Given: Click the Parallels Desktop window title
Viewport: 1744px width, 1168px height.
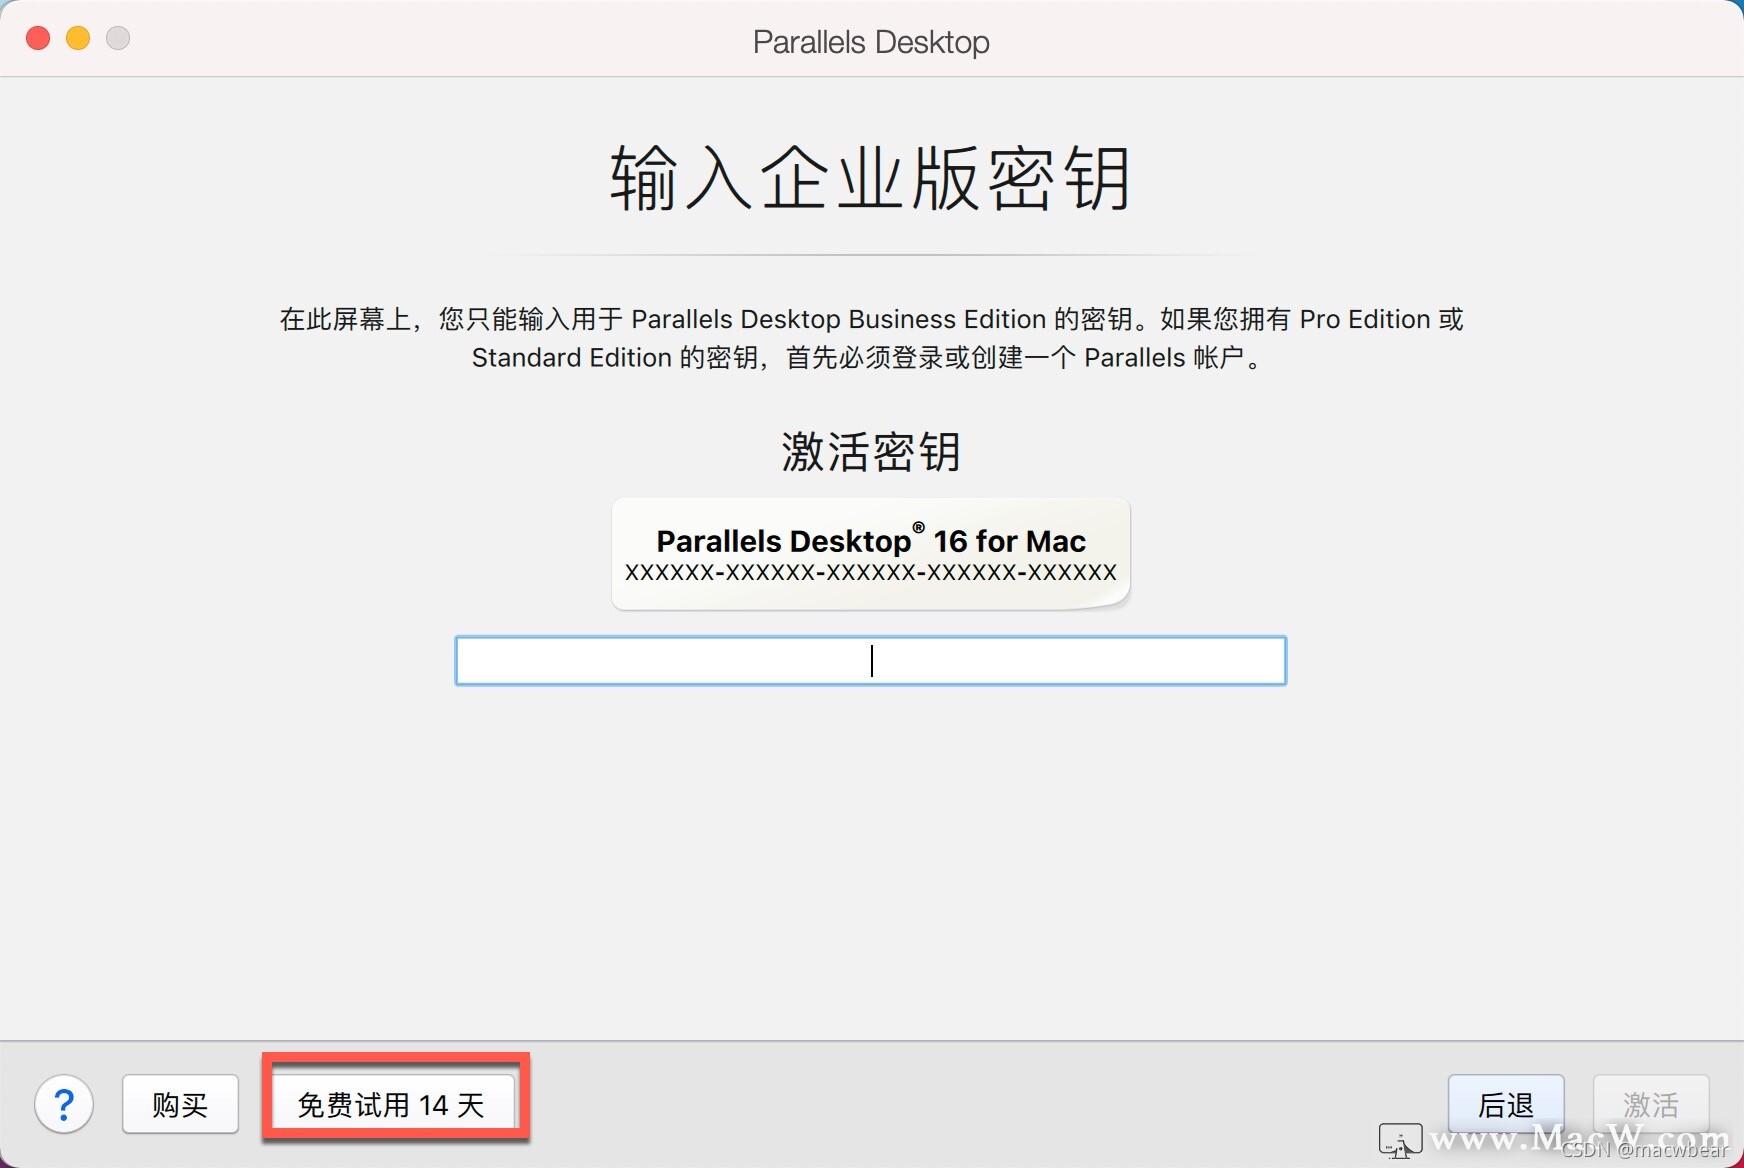Looking at the screenshot, I should [871, 42].
